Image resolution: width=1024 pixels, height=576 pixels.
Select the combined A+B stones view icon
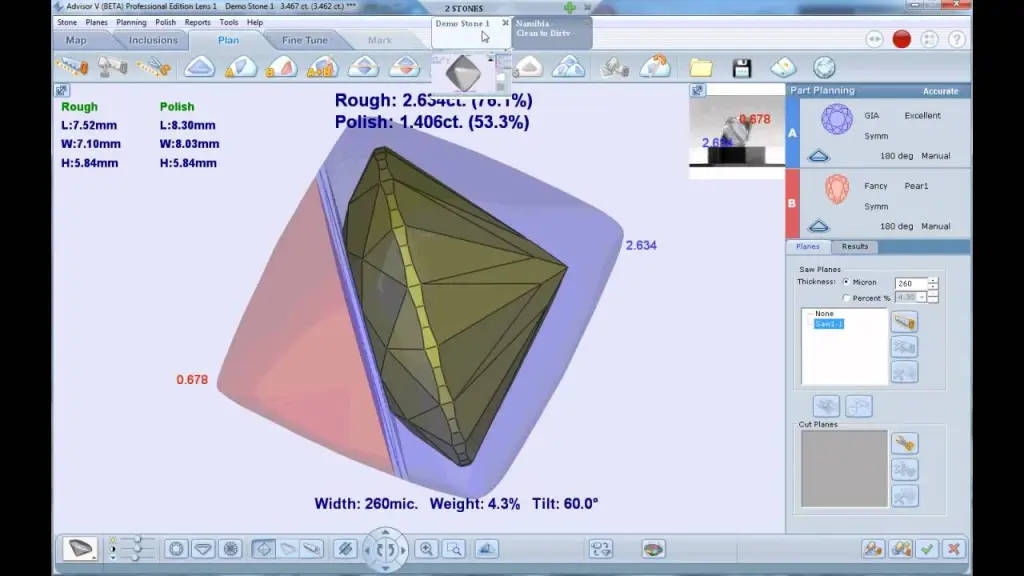click(x=320, y=68)
